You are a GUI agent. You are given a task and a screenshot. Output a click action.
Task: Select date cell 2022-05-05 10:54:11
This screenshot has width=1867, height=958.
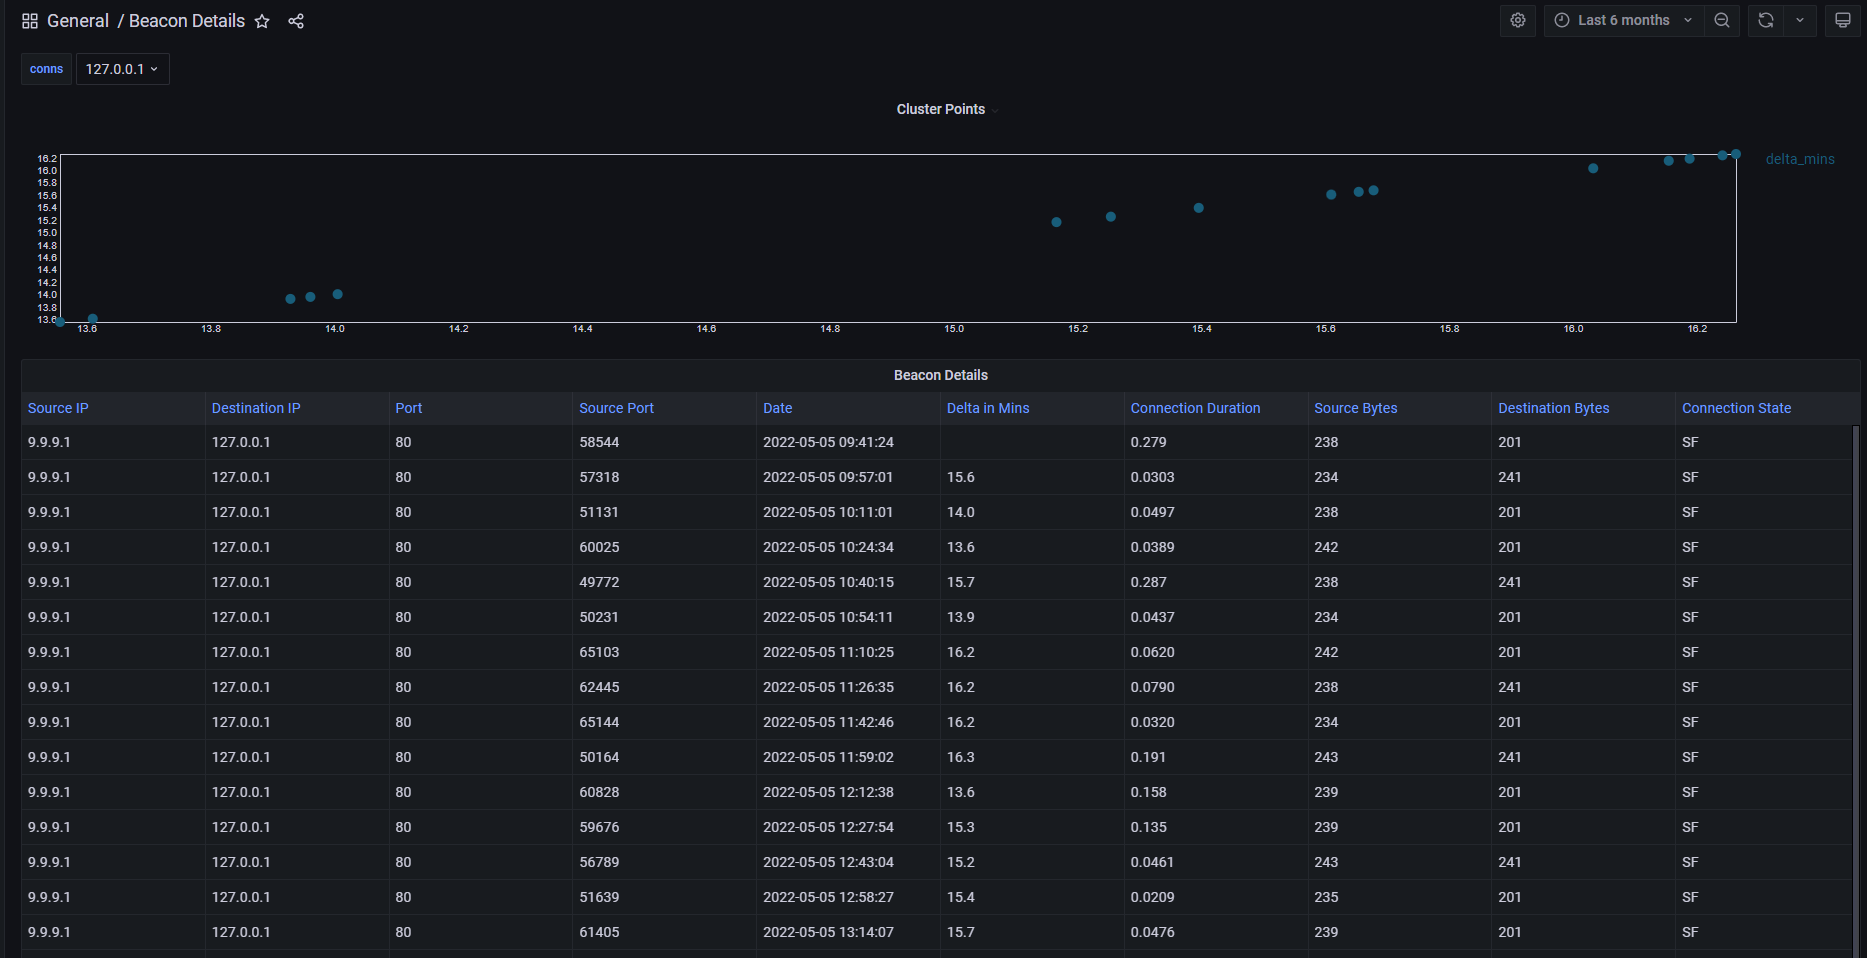click(x=848, y=617)
